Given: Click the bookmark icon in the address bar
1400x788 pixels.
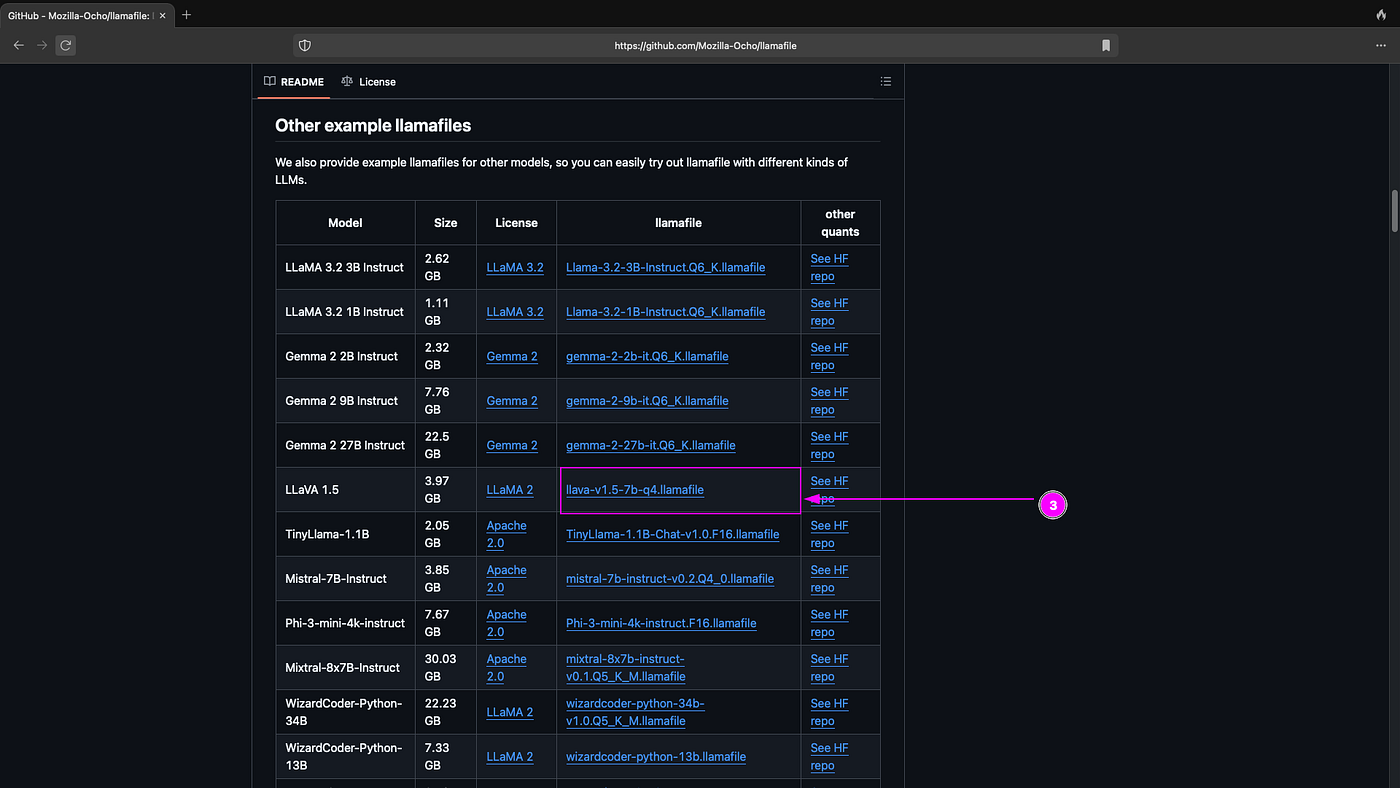Looking at the screenshot, I should [1106, 45].
